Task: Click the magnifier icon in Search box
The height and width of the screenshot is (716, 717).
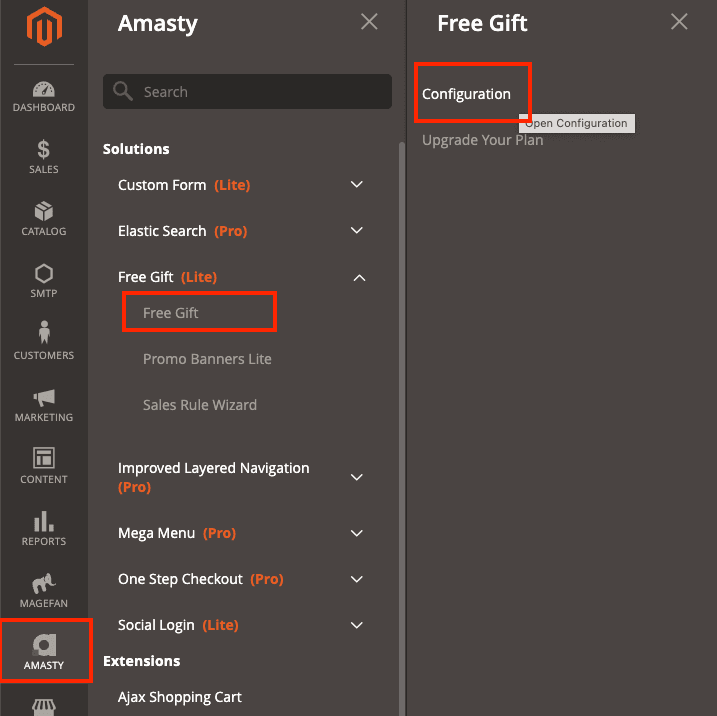Action: [123, 91]
